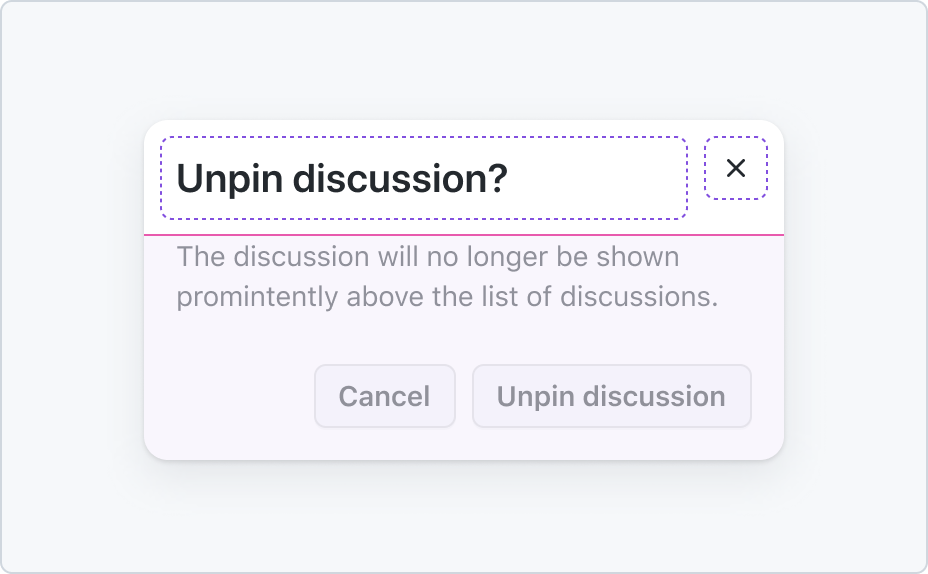Click the question mark in the title
The width and height of the screenshot is (928, 574).
[x=498, y=178]
